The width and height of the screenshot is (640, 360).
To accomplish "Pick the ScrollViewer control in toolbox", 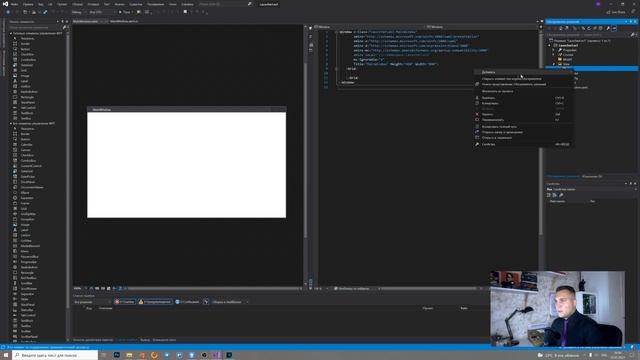I will [29, 288].
